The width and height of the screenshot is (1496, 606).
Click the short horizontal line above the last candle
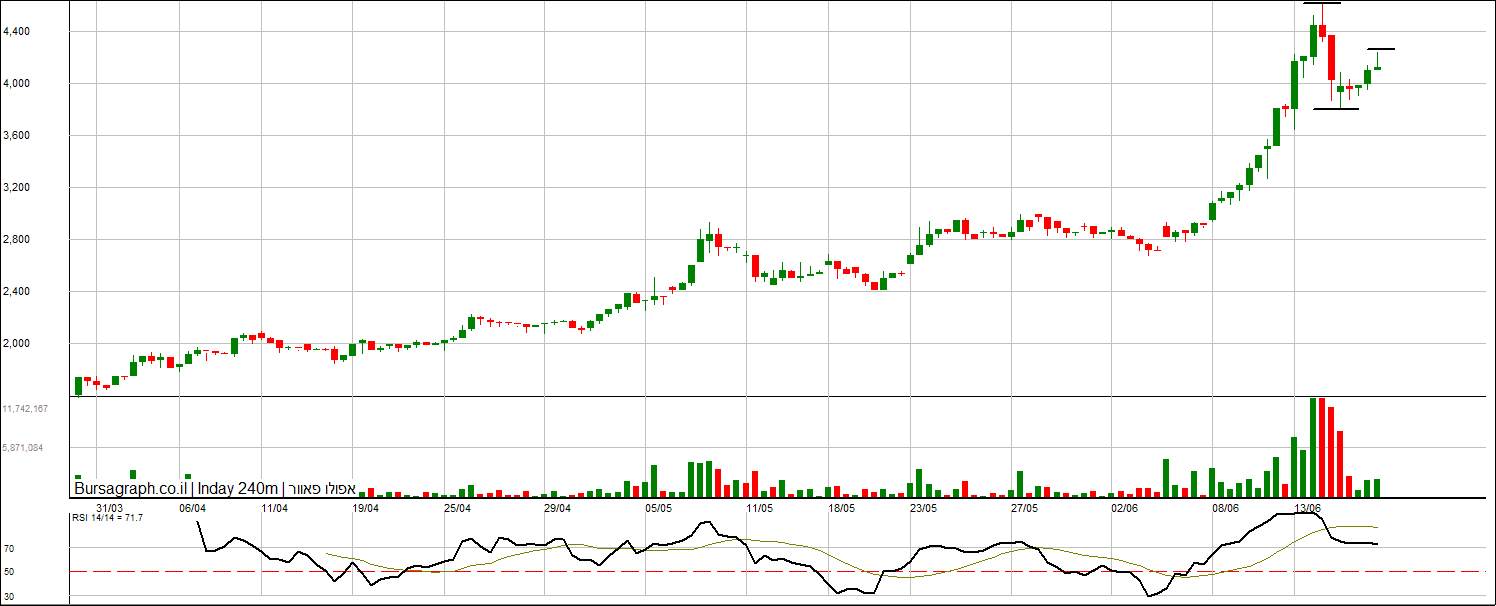[x=1381, y=49]
